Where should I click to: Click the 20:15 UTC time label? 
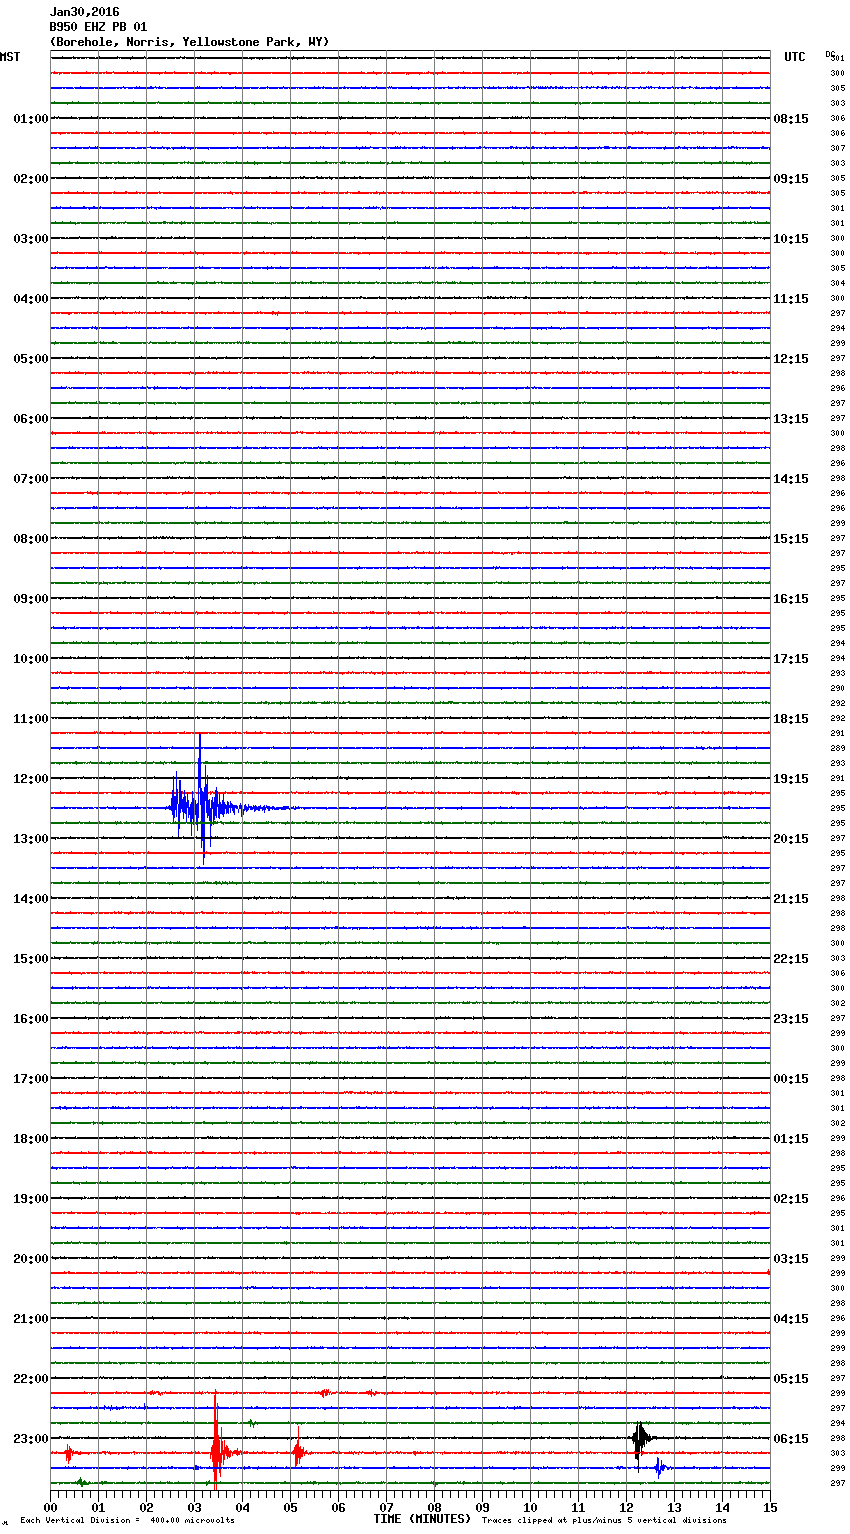click(791, 839)
